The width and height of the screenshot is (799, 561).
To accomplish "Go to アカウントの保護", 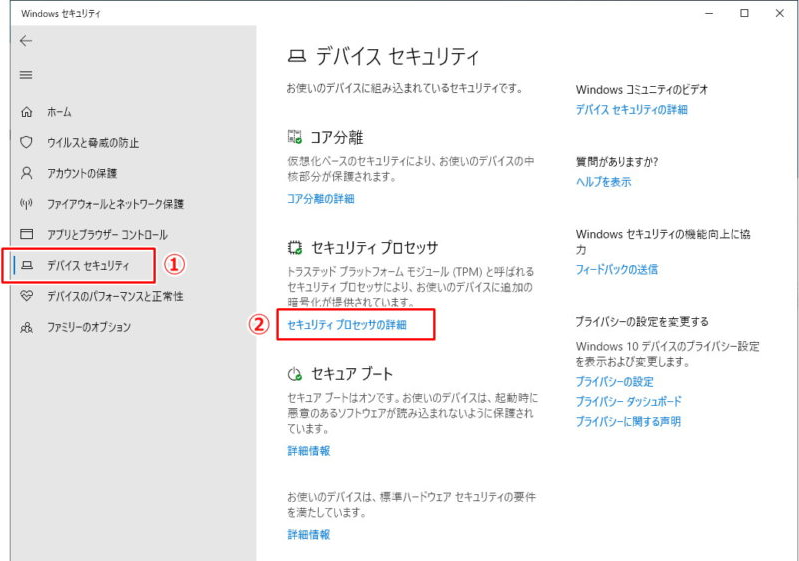I will (x=82, y=173).
